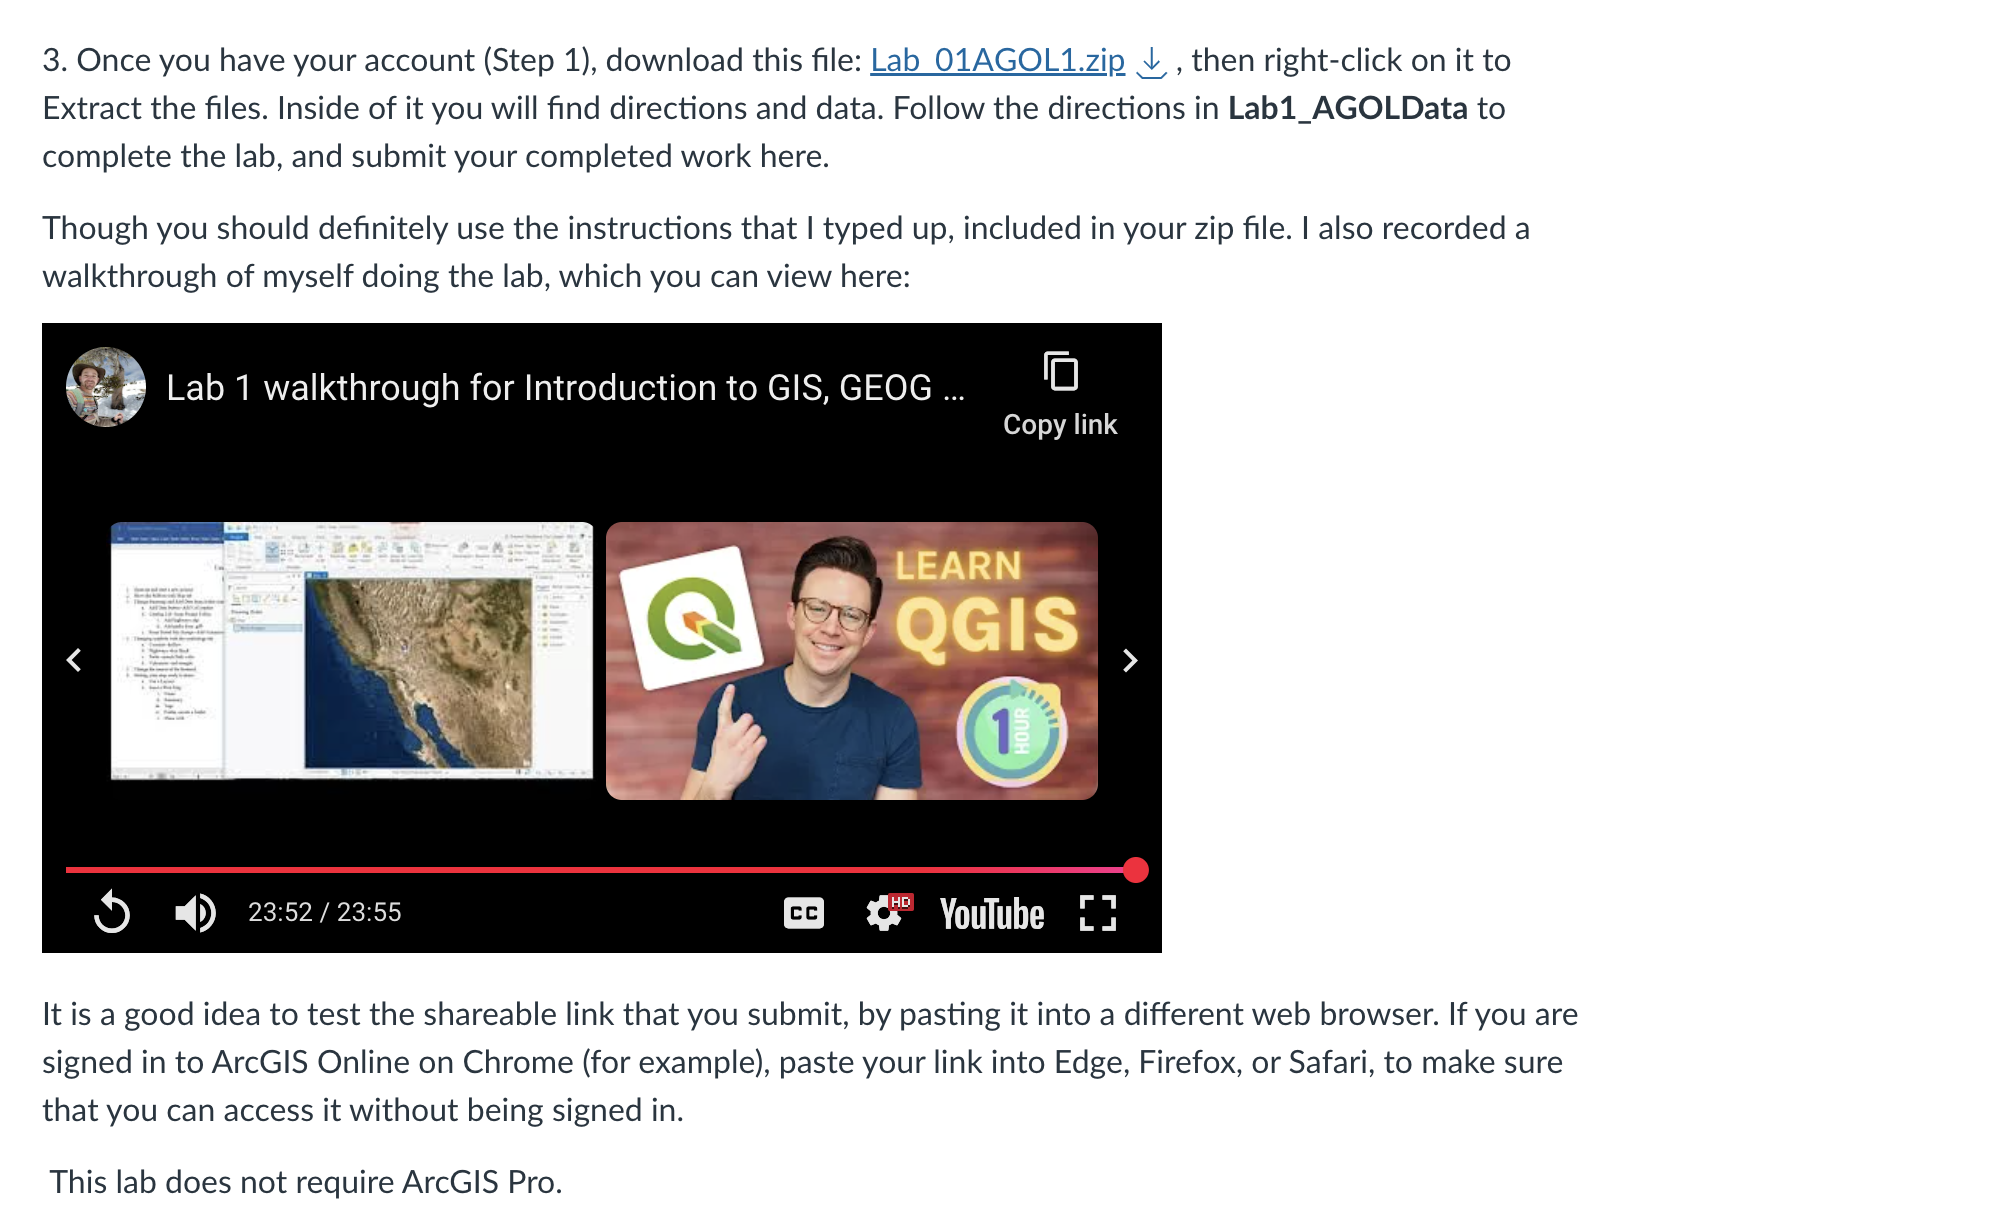
Task: Mute the video volume
Action: tap(195, 912)
